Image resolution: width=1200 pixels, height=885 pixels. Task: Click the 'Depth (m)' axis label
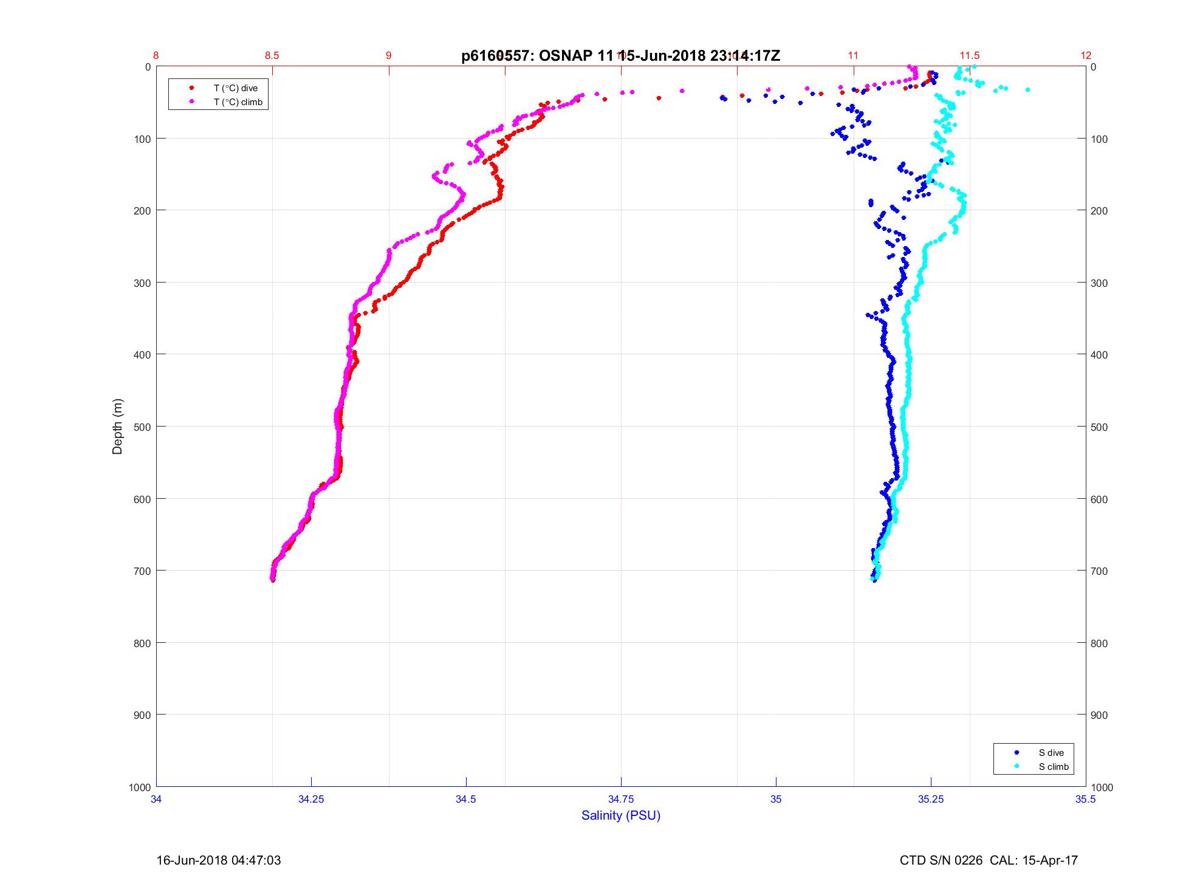[x=118, y=427]
